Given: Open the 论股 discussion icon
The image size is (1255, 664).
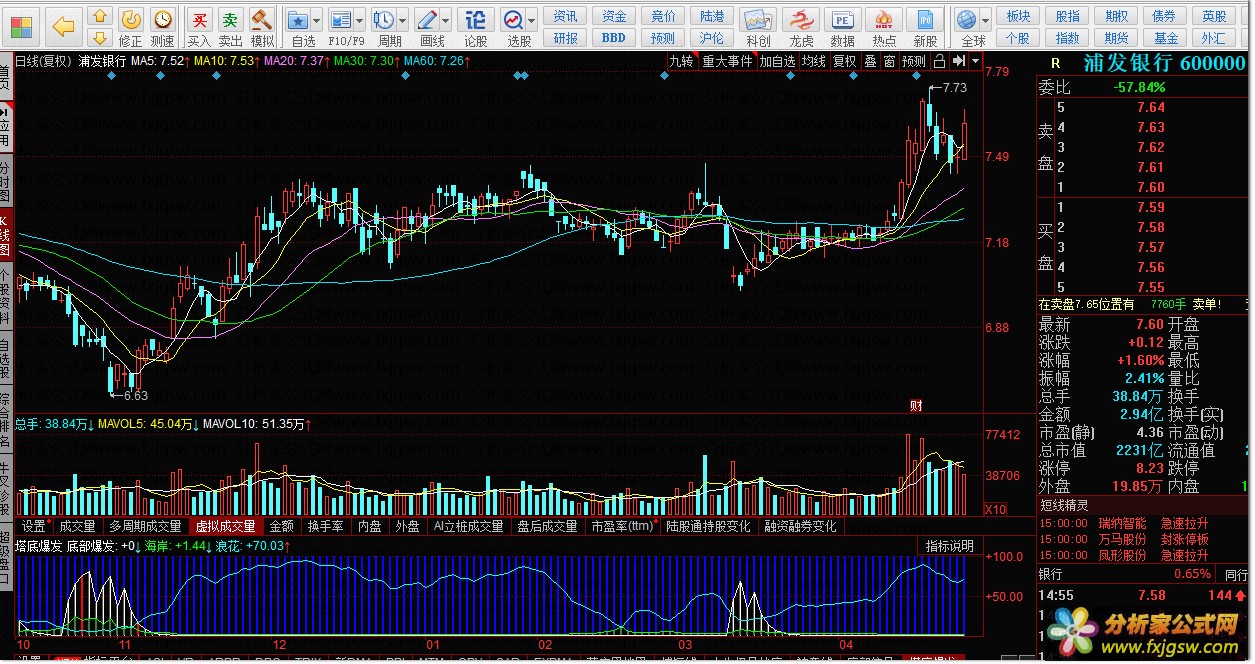Looking at the screenshot, I should (476, 26).
